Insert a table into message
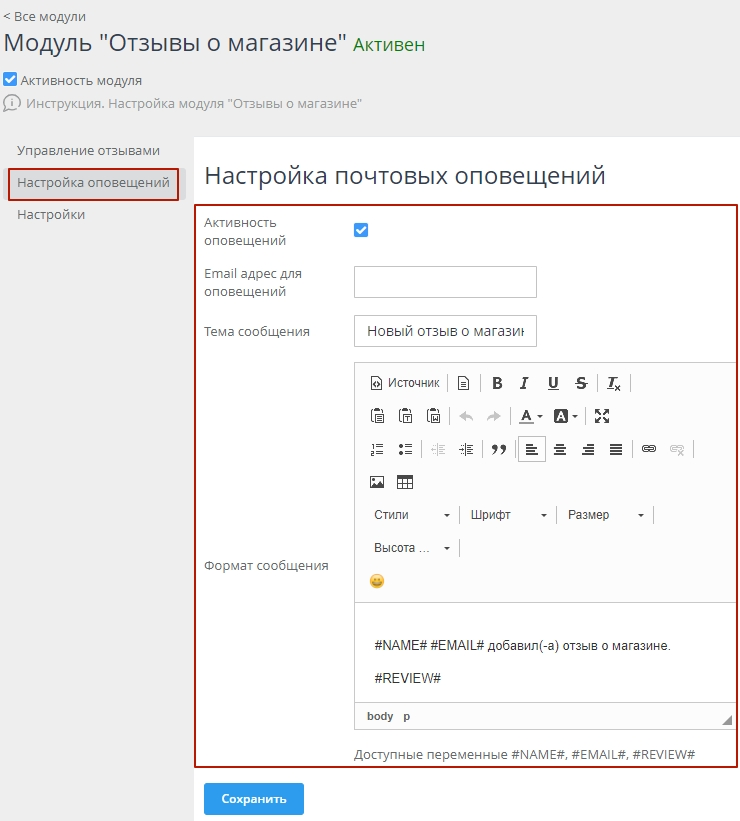This screenshot has height=821, width=740. (x=405, y=482)
